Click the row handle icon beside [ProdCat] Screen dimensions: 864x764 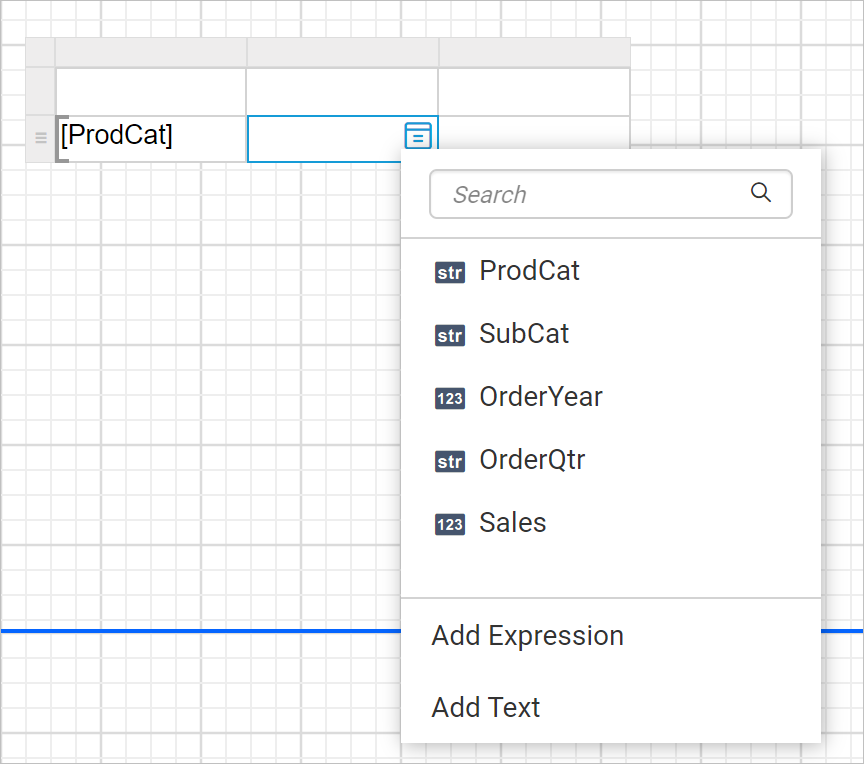pyautogui.click(x=41, y=138)
